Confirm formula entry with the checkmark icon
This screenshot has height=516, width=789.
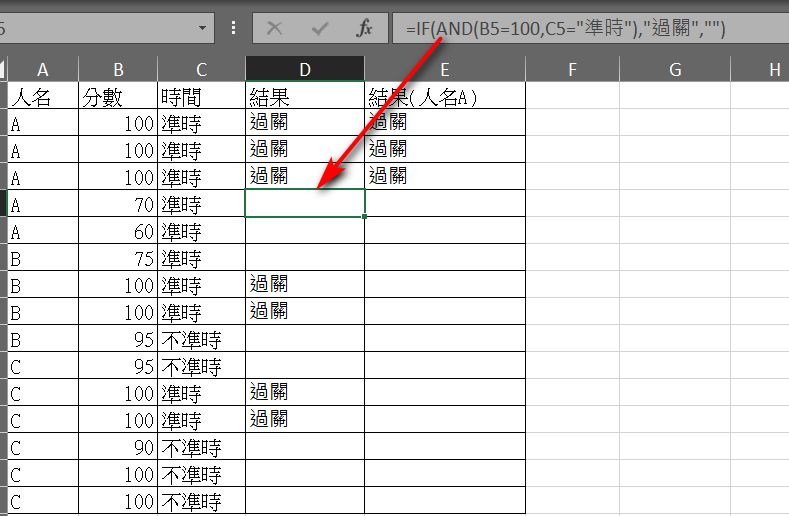click(320, 29)
